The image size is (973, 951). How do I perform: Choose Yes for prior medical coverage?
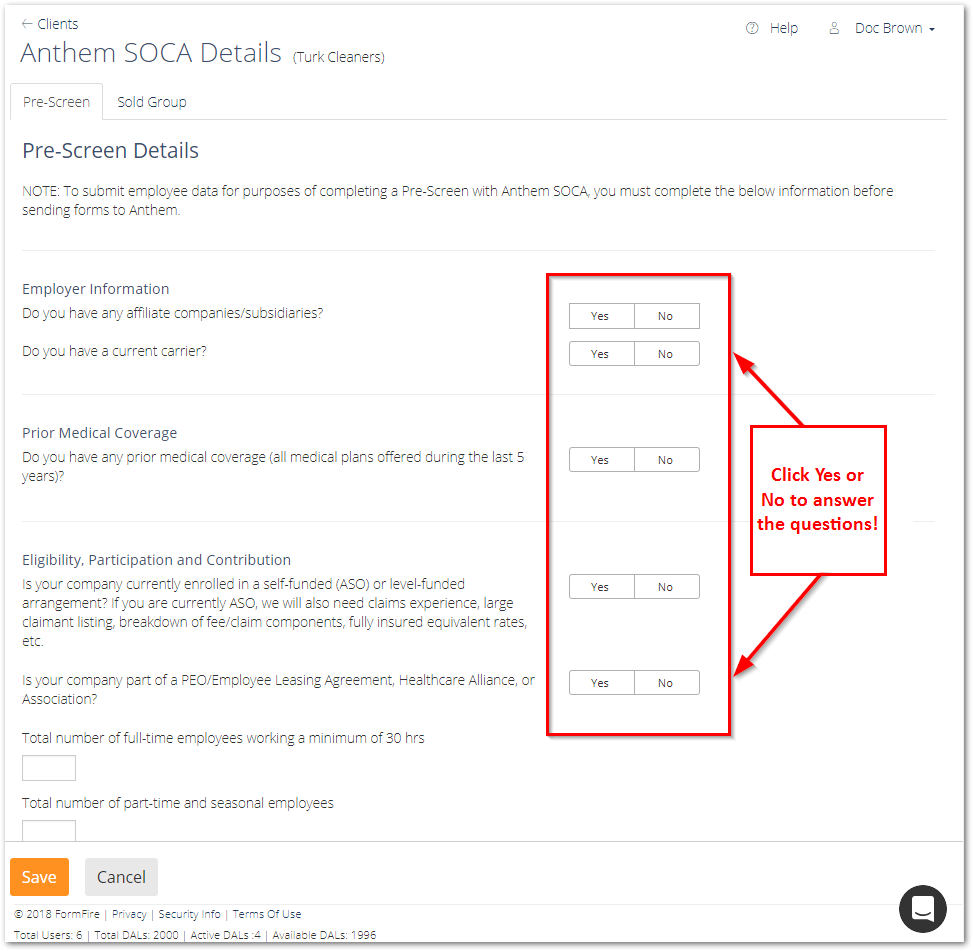pos(601,460)
